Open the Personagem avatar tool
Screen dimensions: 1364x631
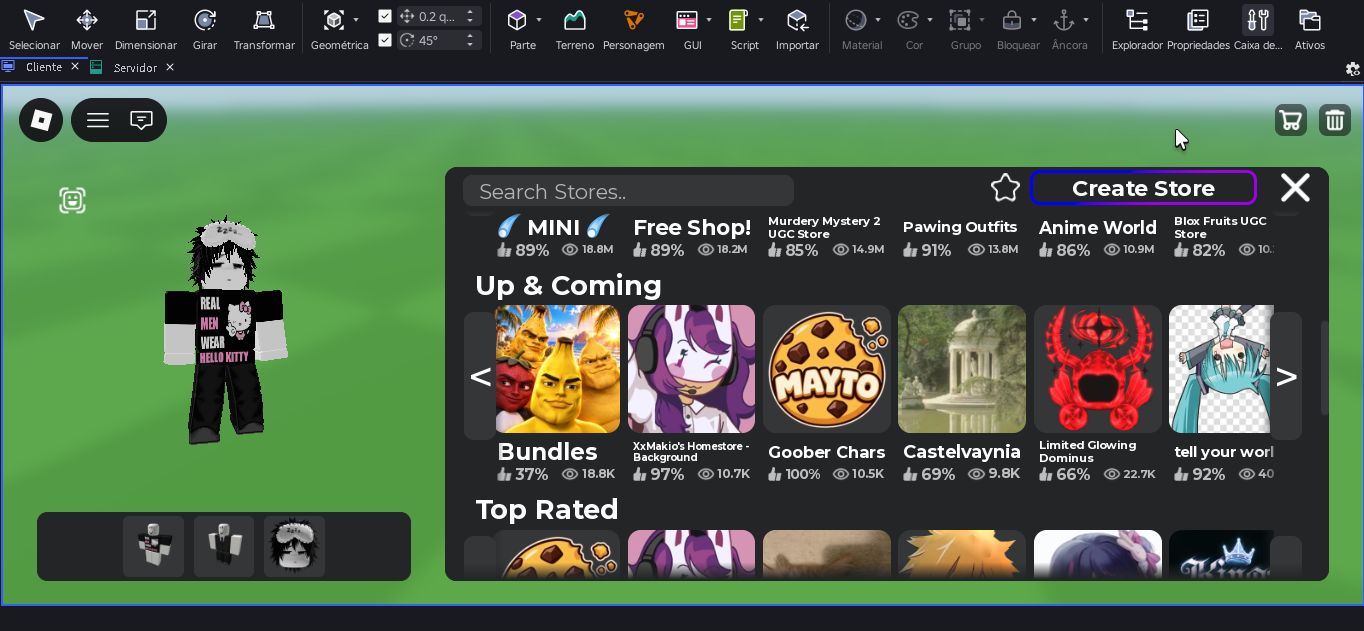634,20
